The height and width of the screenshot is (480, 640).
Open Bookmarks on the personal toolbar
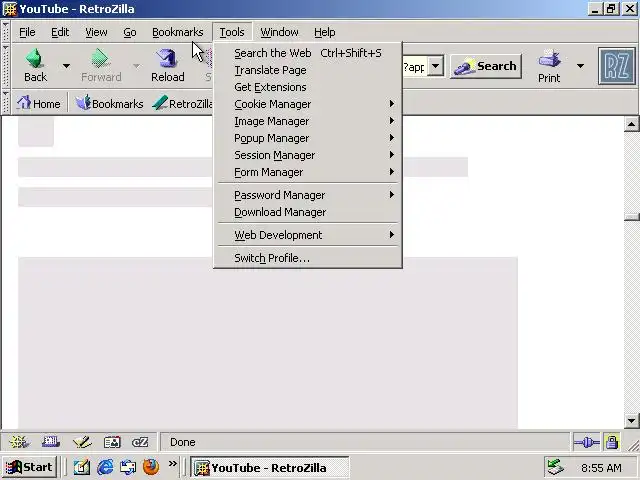tap(109, 104)
